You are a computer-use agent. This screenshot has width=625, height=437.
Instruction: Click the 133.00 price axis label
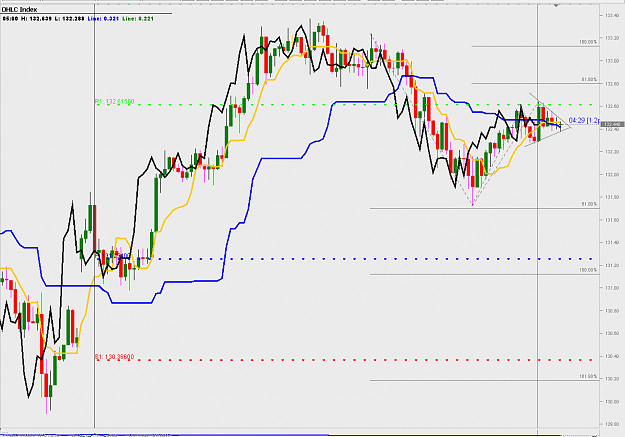tap(612, 61)
